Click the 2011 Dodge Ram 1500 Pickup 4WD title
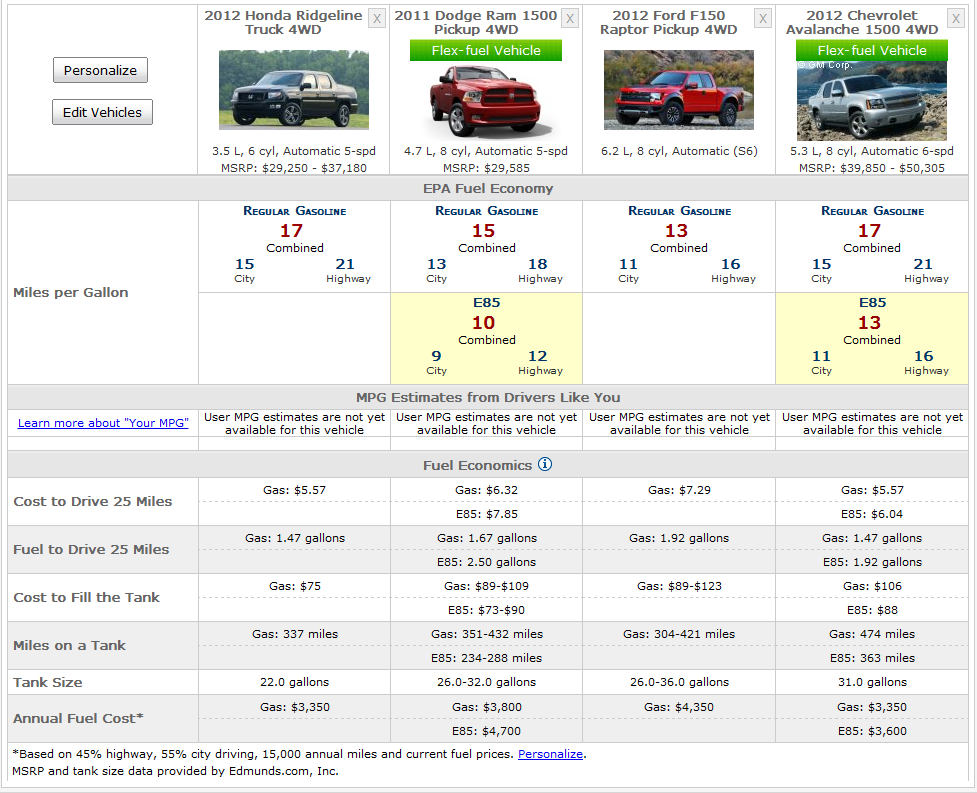The image size is (977, 793). (x=476, y=22)
